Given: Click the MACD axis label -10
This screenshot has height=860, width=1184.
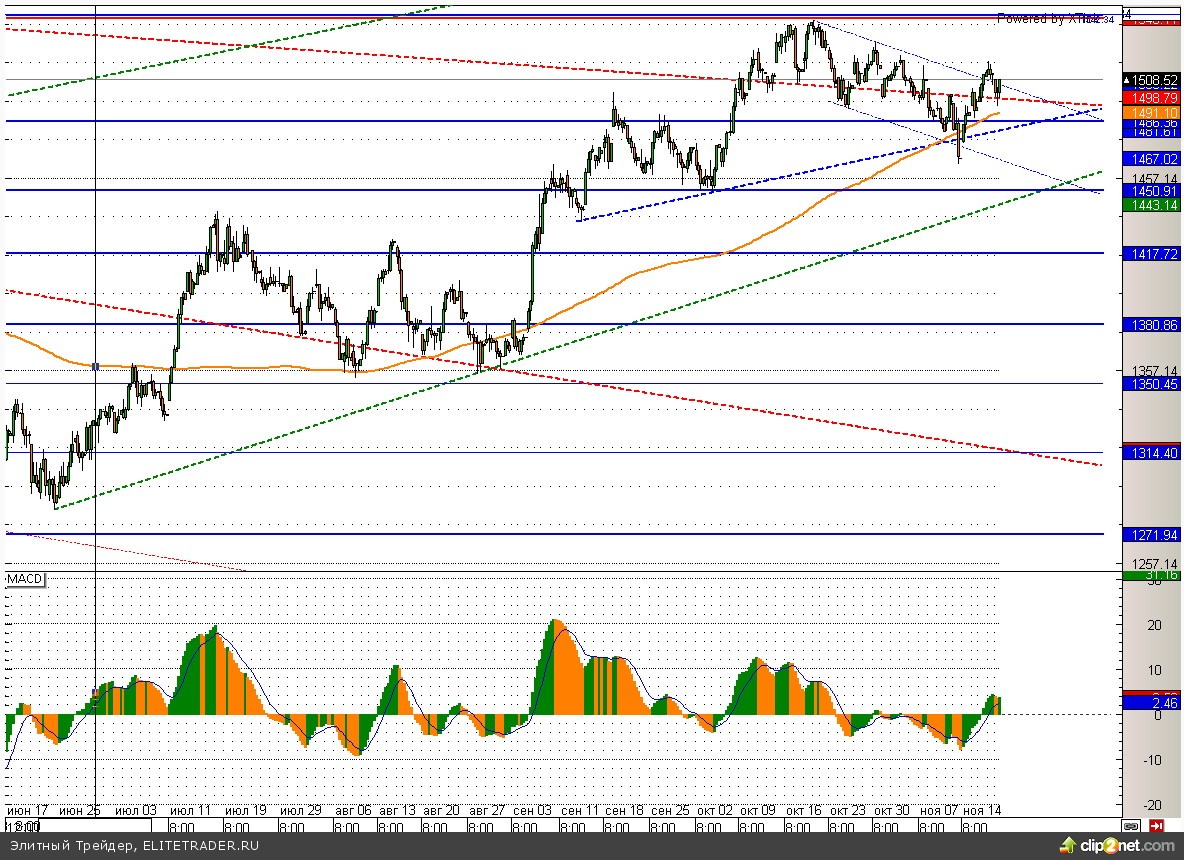Looking at the screenshot, I should [x=1152, y=760].
